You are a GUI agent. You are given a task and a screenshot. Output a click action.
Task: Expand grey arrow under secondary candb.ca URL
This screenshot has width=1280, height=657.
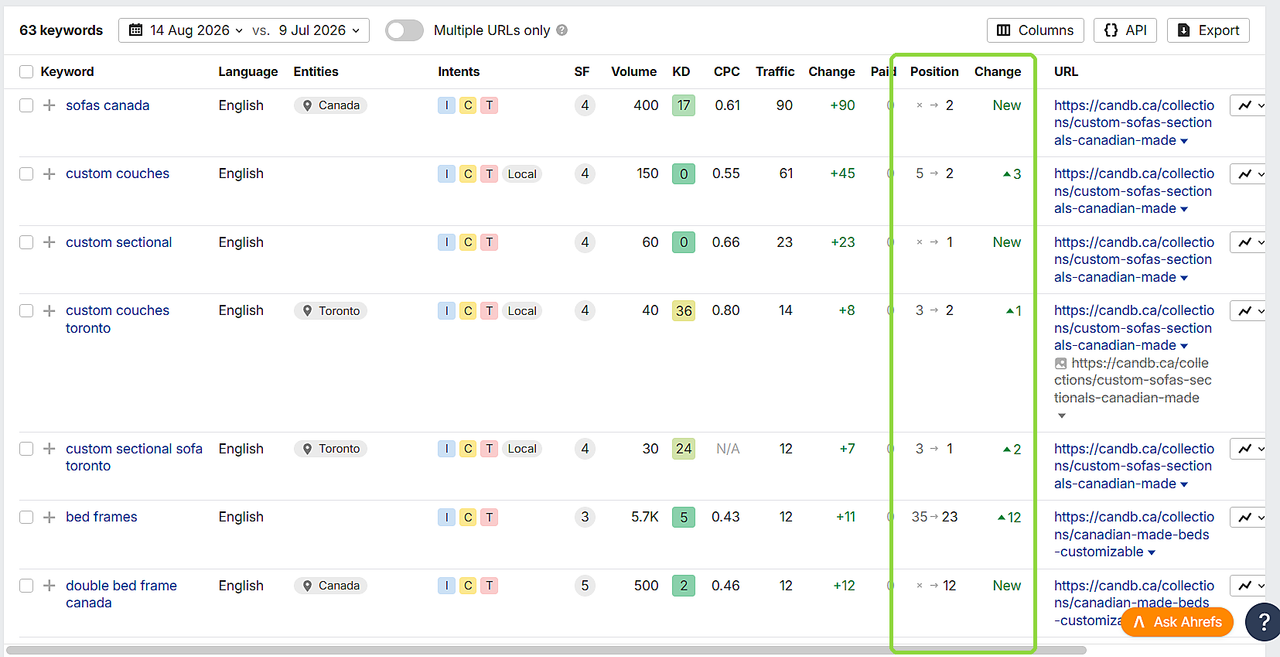pyautogui.click(x=1062, y=415)
